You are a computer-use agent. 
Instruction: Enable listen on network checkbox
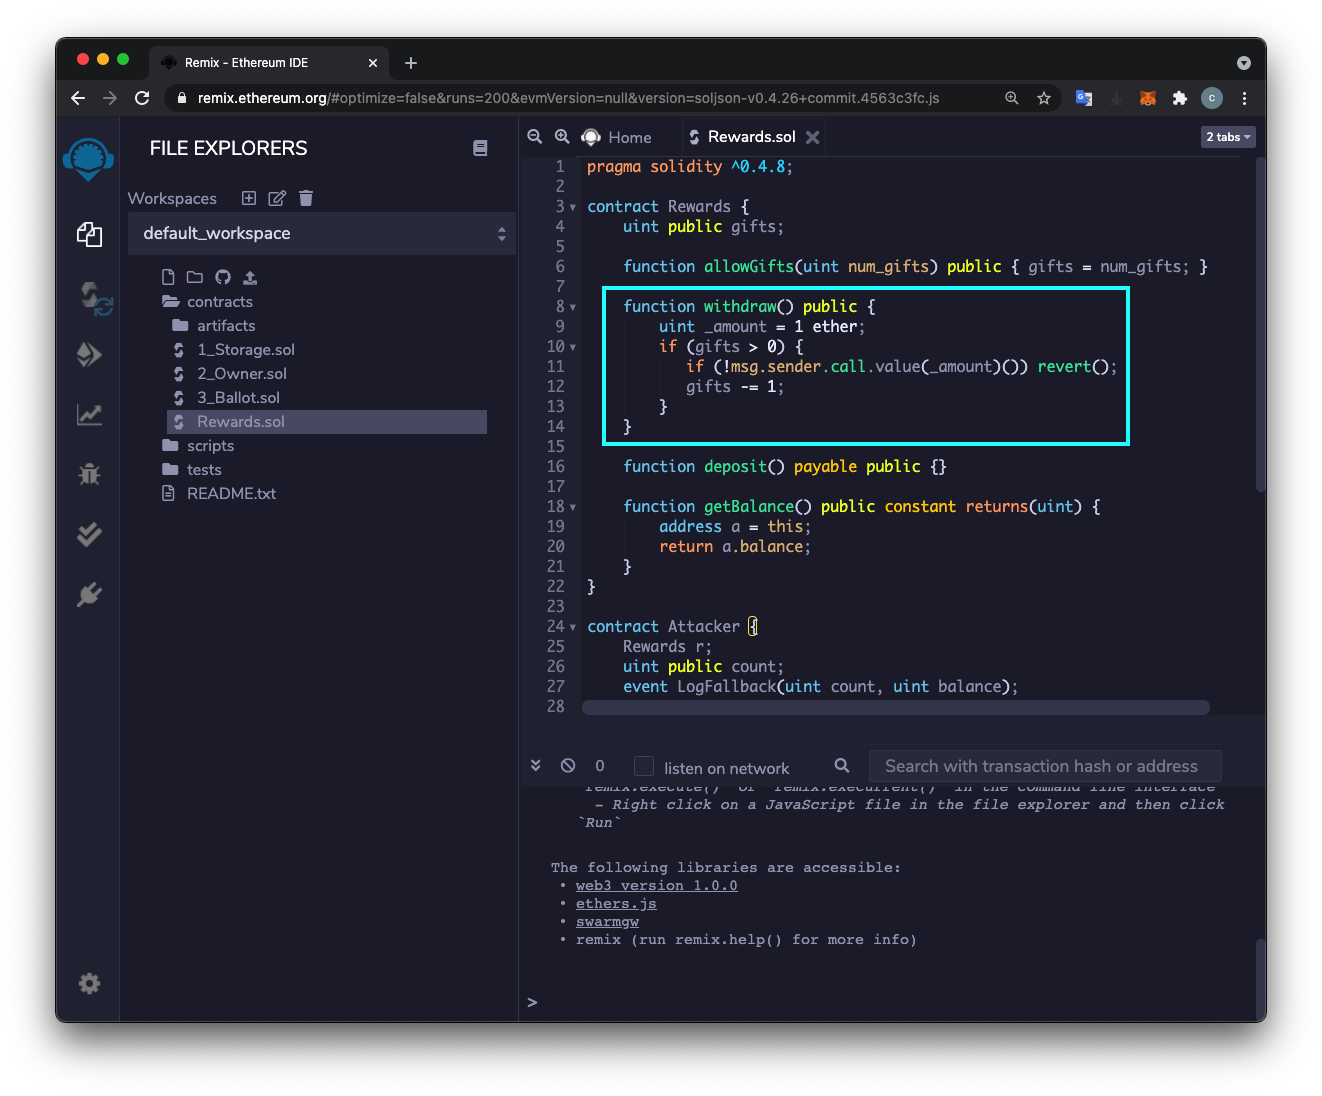click(644, 766)
